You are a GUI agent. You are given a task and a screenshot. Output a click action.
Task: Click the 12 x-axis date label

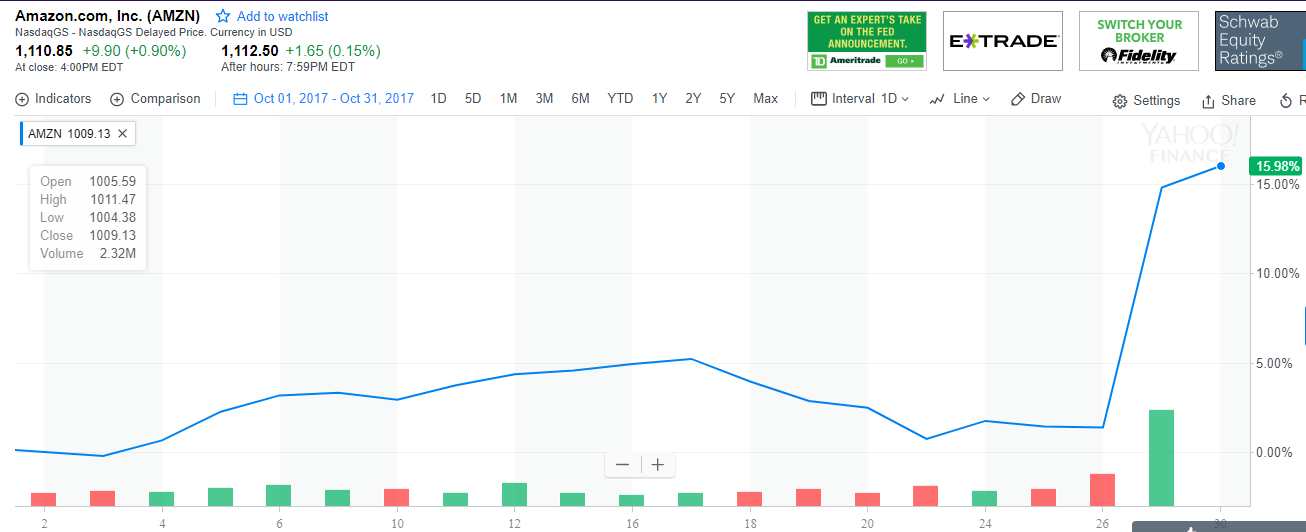[515, 523]
